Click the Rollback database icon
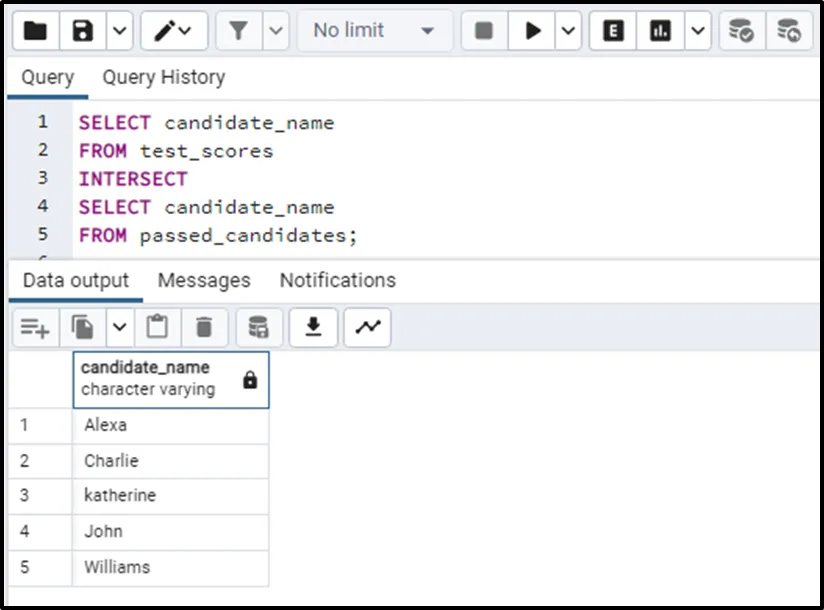824x610 pixels. pyautogui.click(x=789, y=31)
